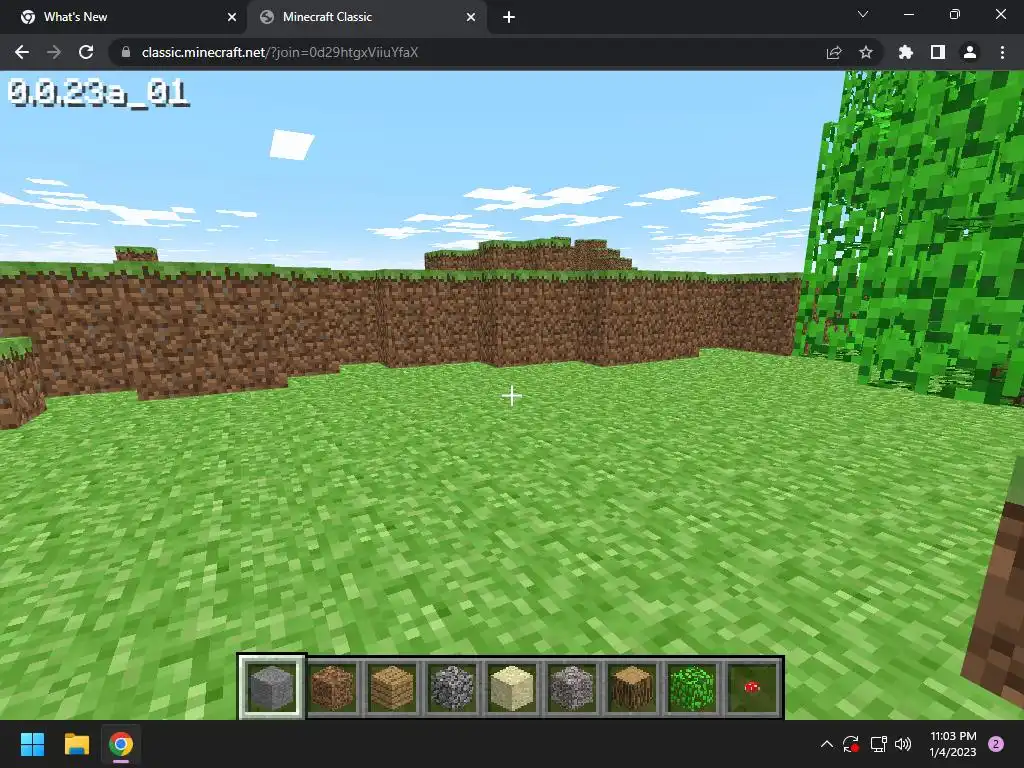Viewport: 1024px width, 768px height.
Task: Close the What's New tab
Action: 231,17
